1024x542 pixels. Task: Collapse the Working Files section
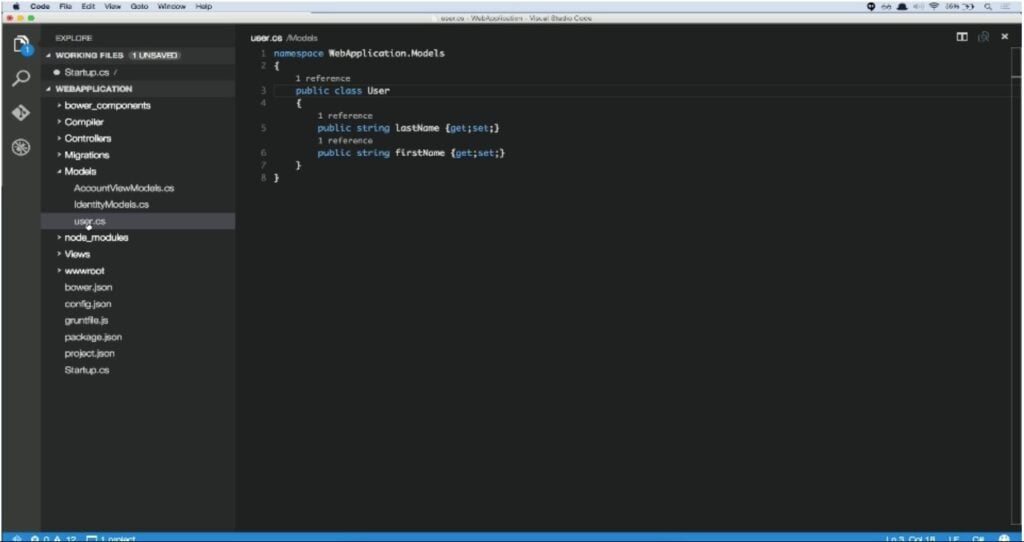[x=49, y=56]
